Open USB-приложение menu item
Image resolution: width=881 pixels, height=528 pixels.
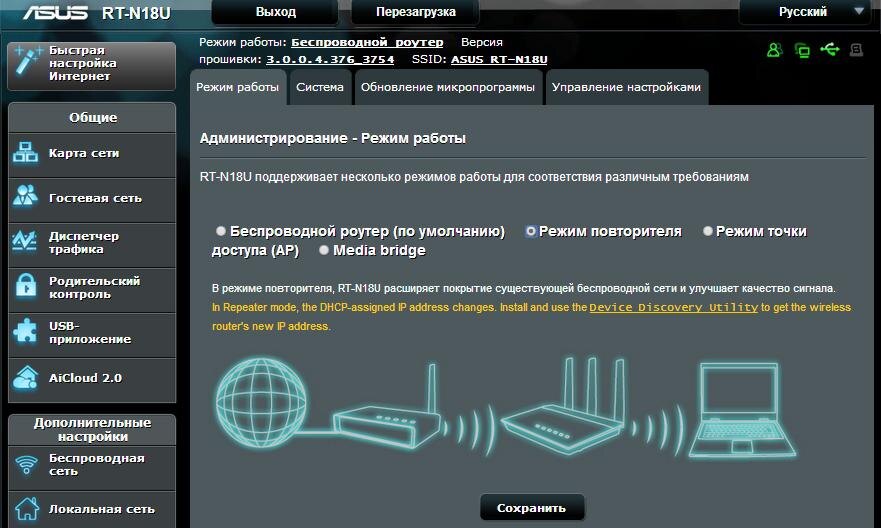point(92,333)
